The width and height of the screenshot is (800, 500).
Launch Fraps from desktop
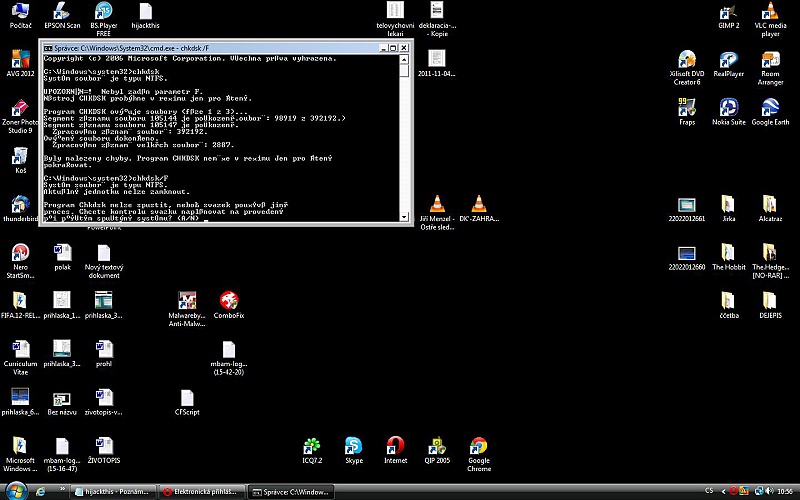(687, 111)
